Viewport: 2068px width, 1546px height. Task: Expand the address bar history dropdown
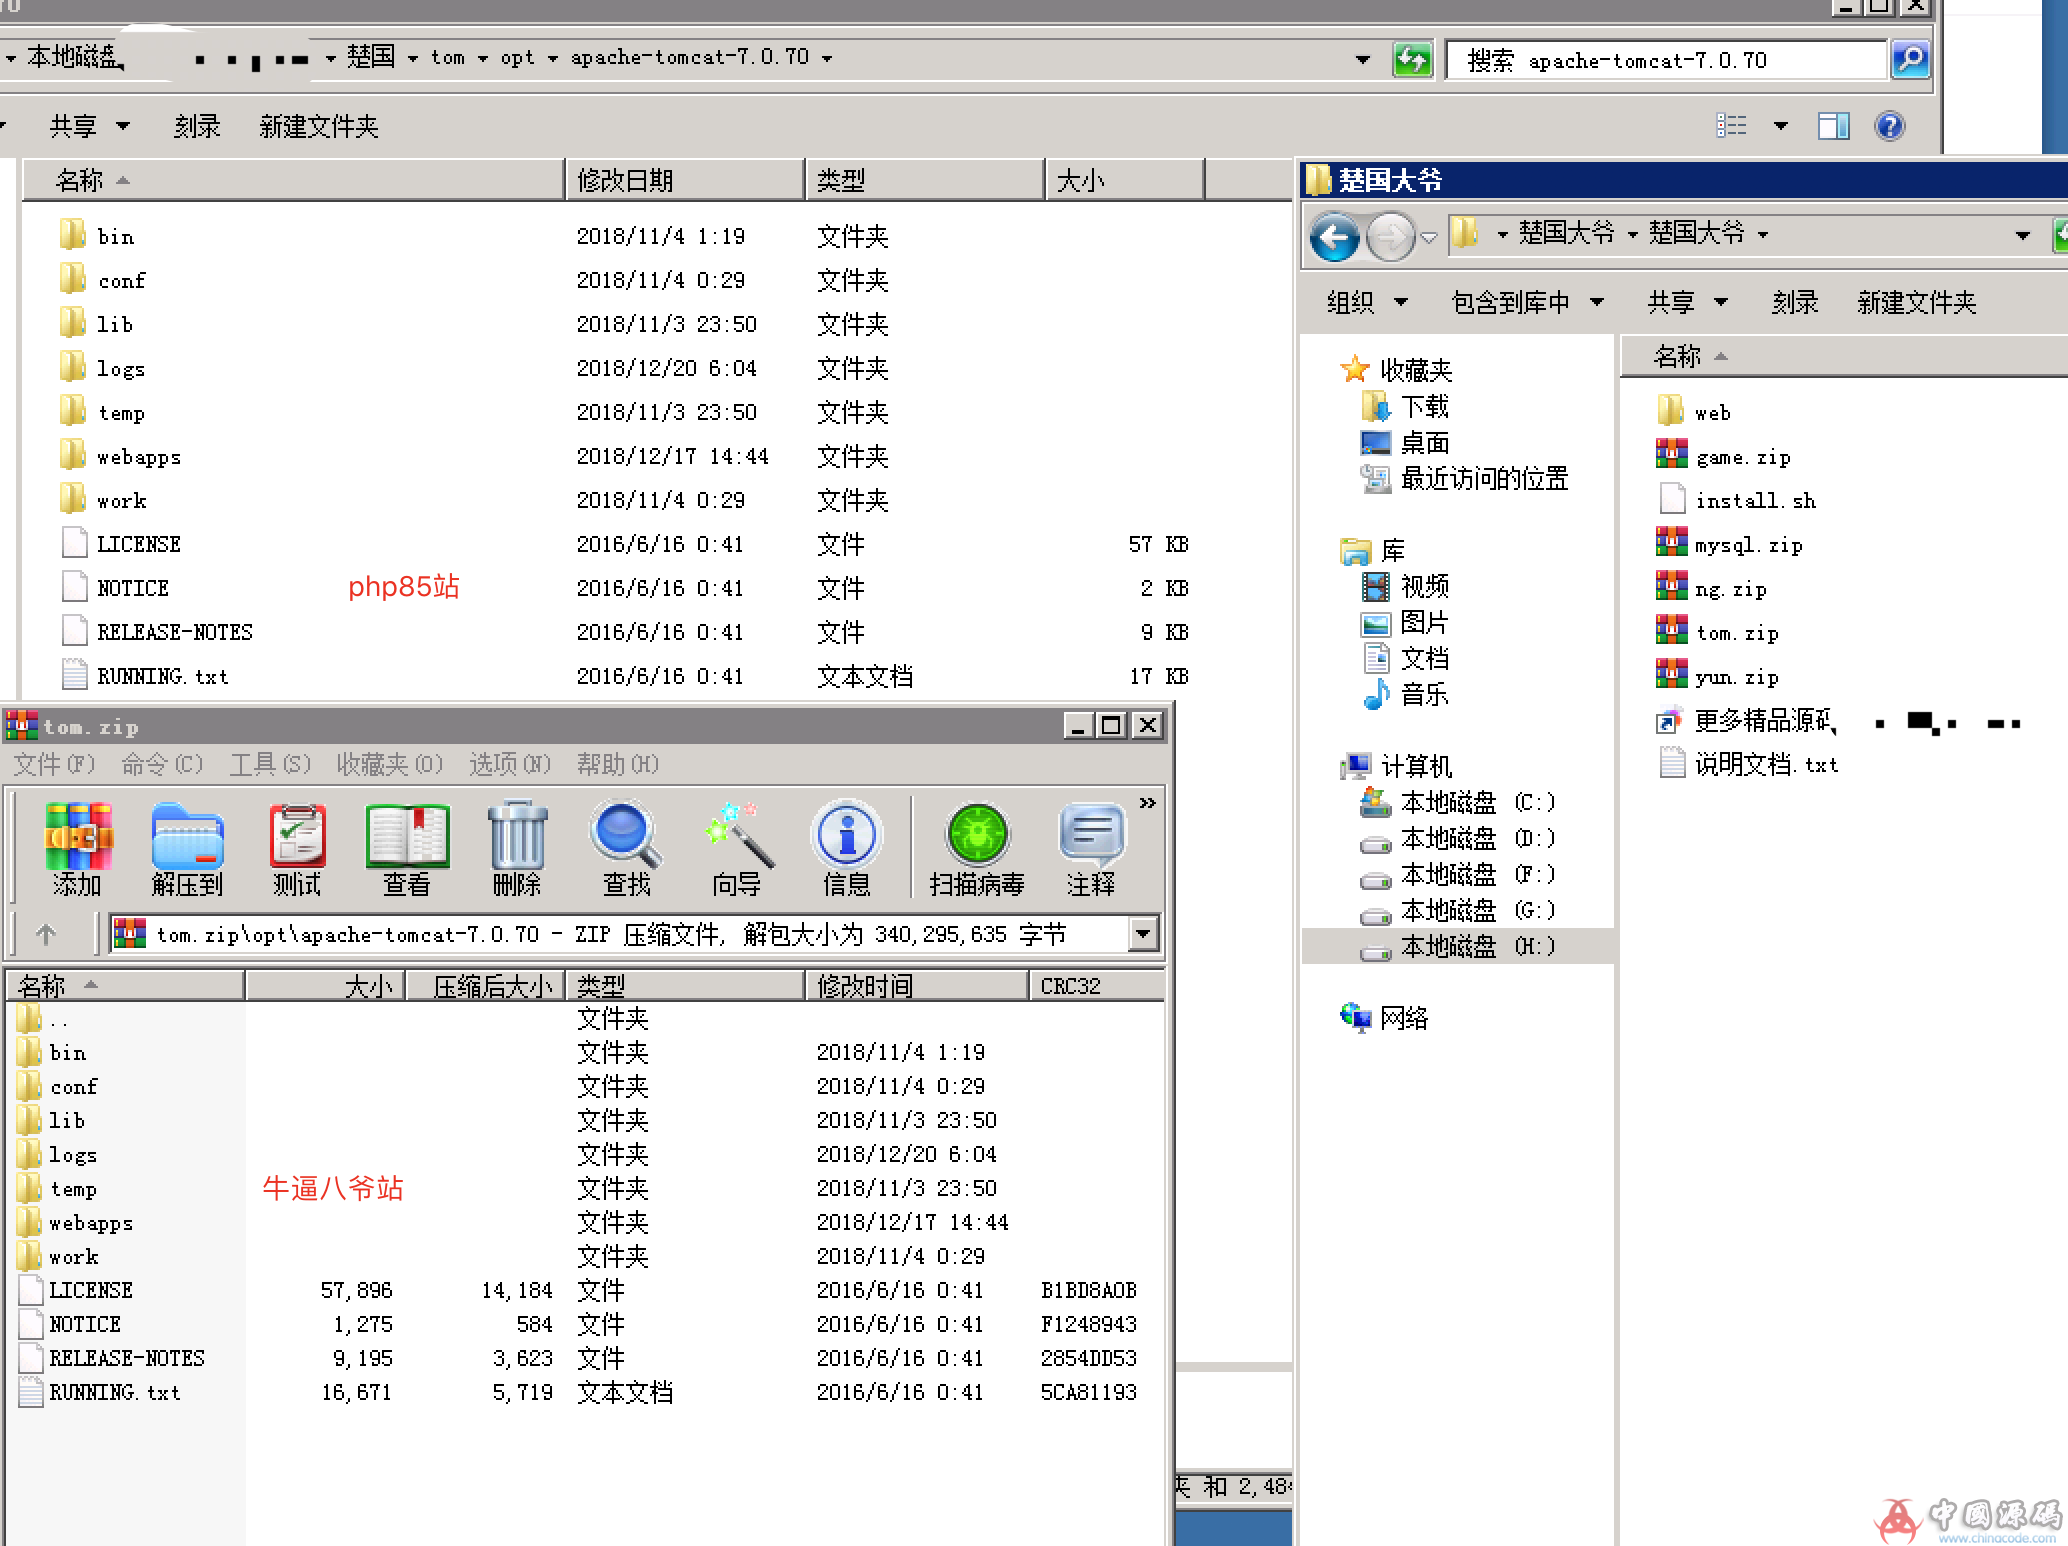click(1363, 59)
